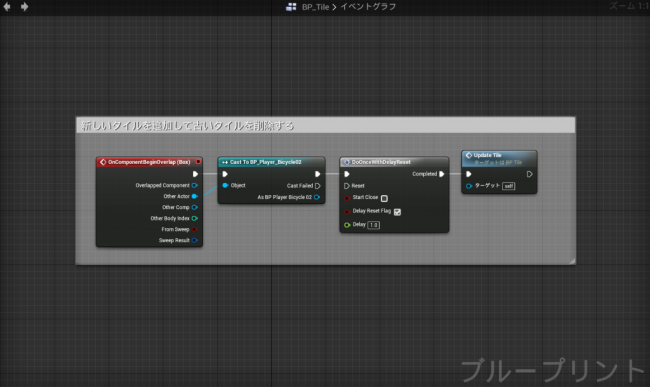The width and height of the screenshot is (650, 387).
Task: Click the ターゲット input pin on Update Tile
Action: pyautogui.click(x=469, y=186)
